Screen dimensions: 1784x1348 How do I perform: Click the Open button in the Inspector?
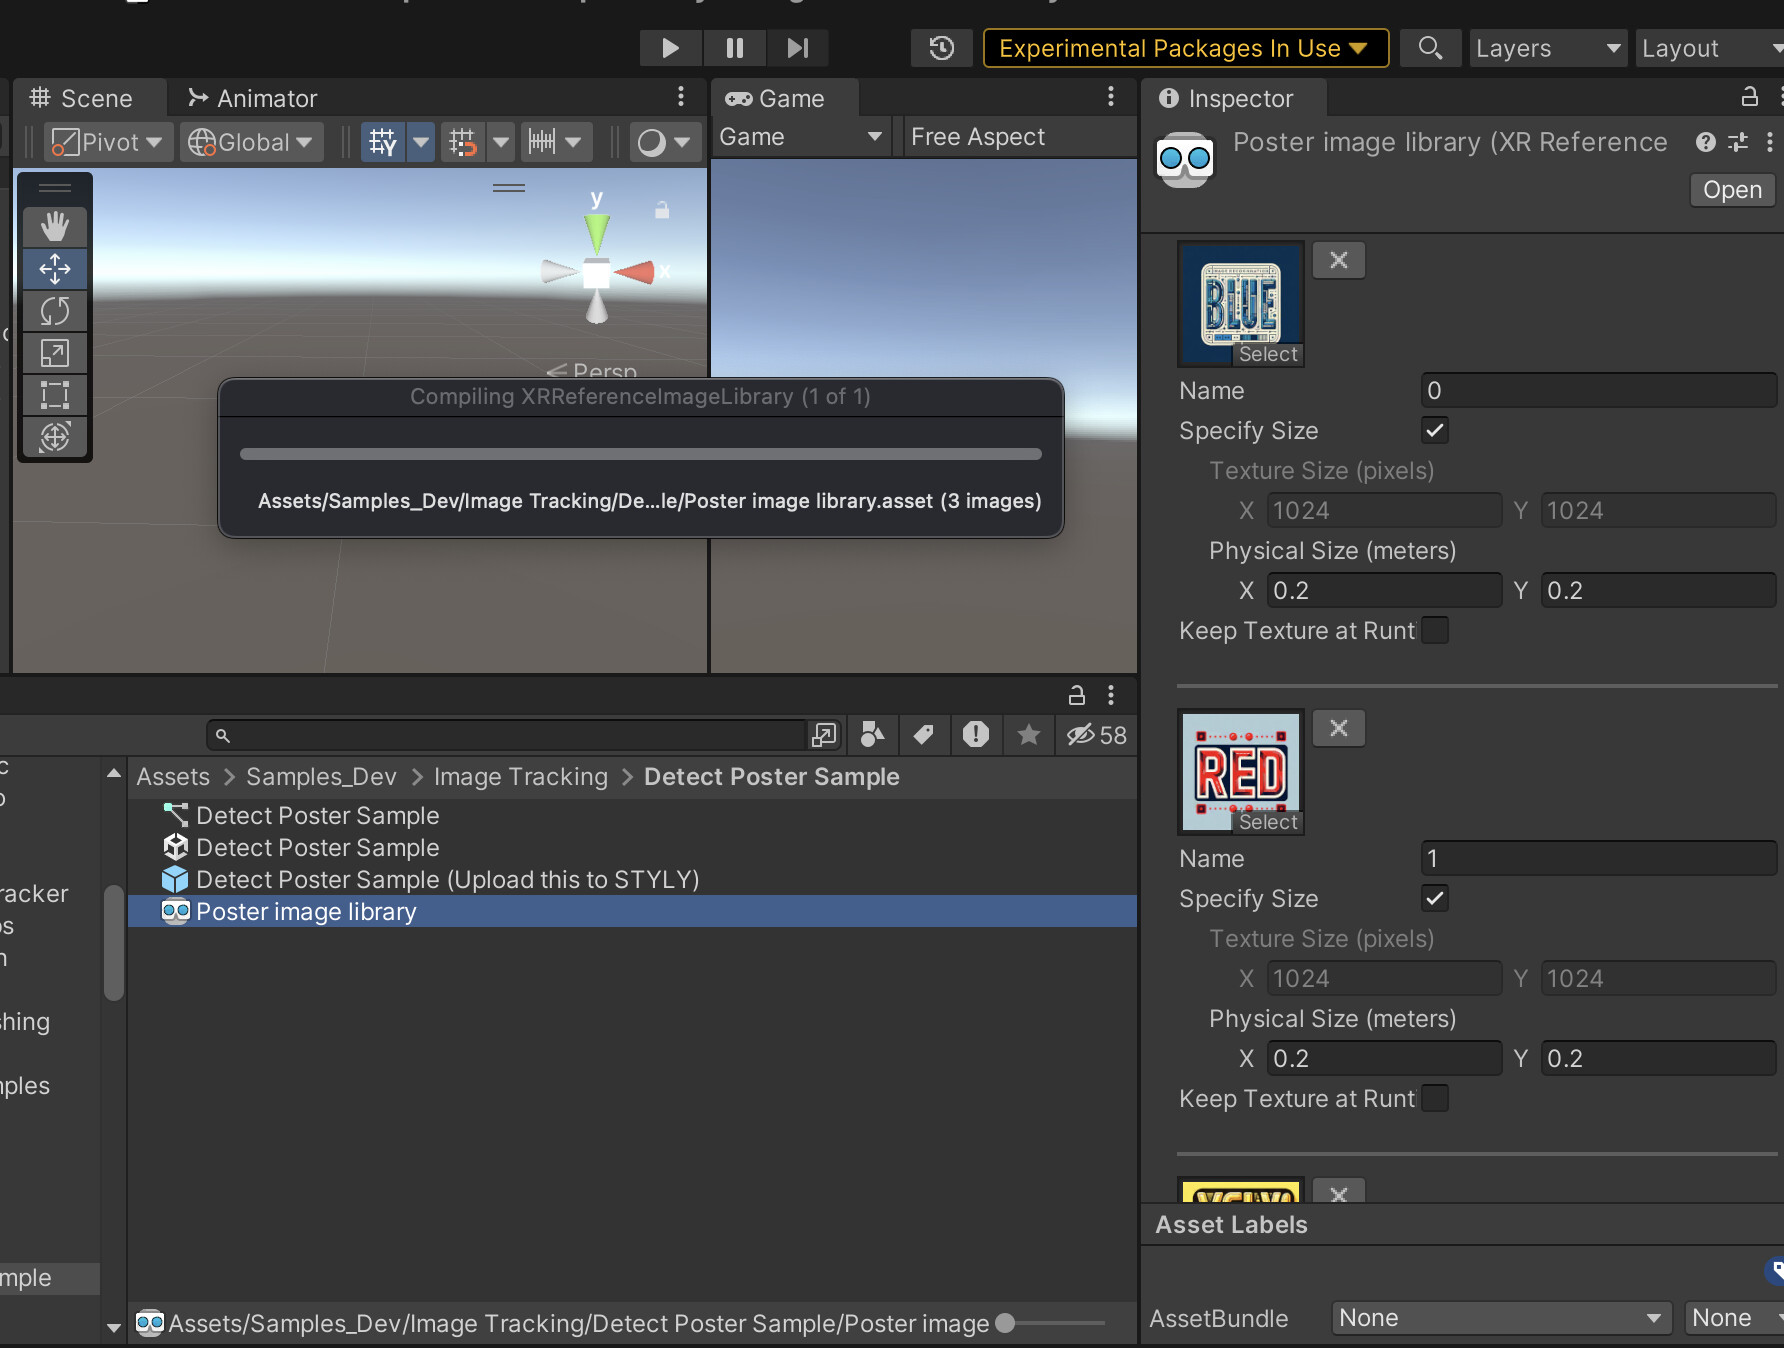coord(1731,189)
